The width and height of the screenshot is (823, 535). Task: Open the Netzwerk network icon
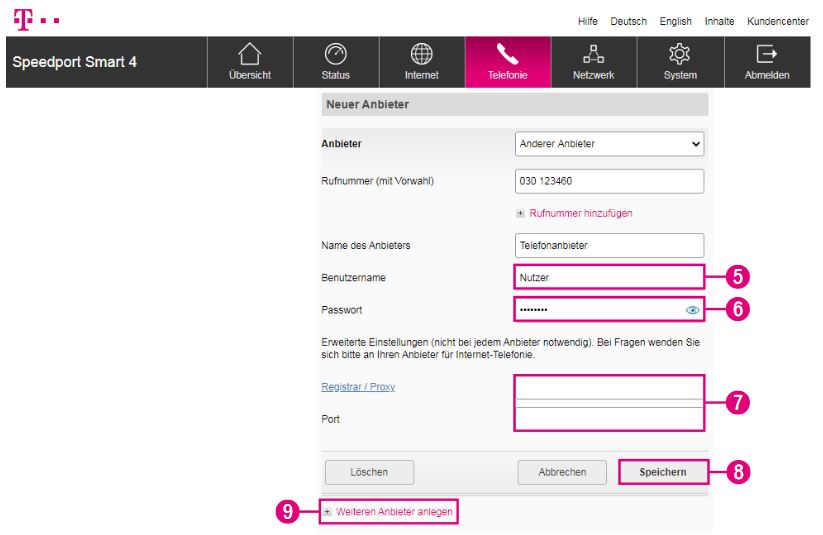coord(593,54)
